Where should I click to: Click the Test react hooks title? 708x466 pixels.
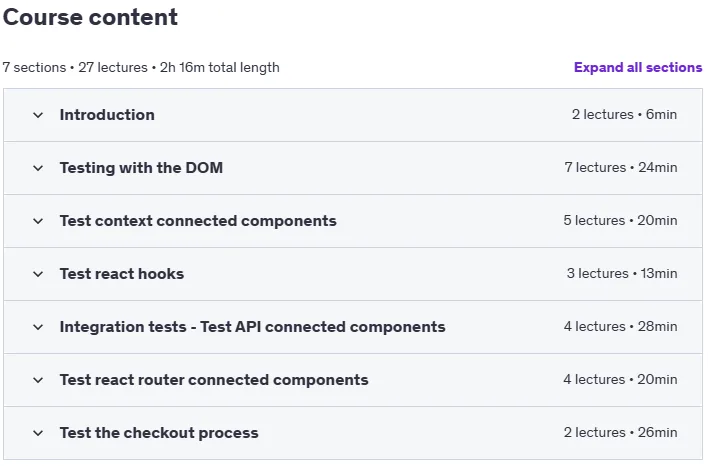click(x=122, y=274)
